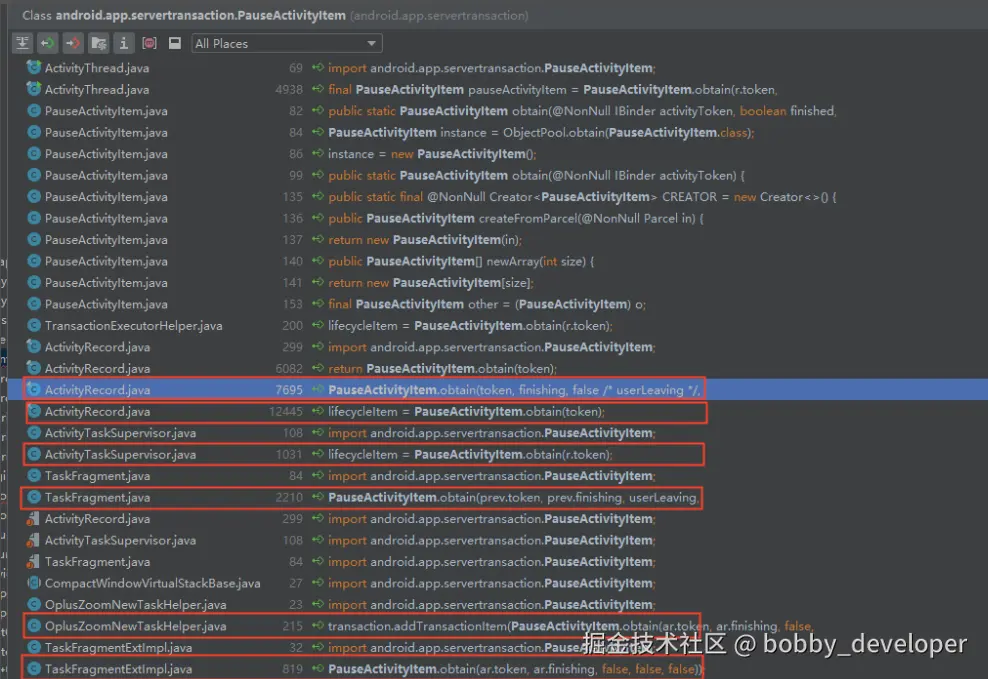Select the ActivityRecord.java line 12445 filename
This screenshot has height=679, width=988.
coord(97,411)
